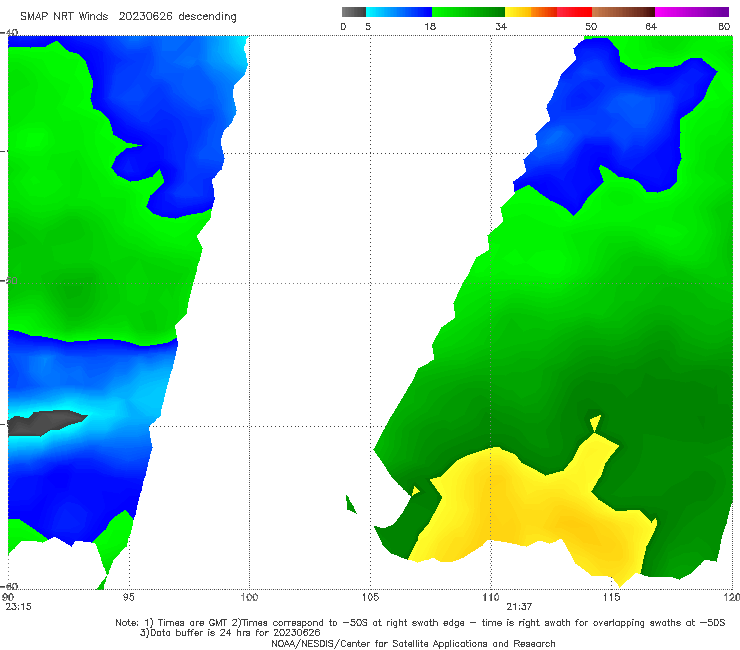The width and height of the screenshot is (740, 650).
Task: Click the cyan-to-blue segment of the color bar
Action: tap(399, 12)
